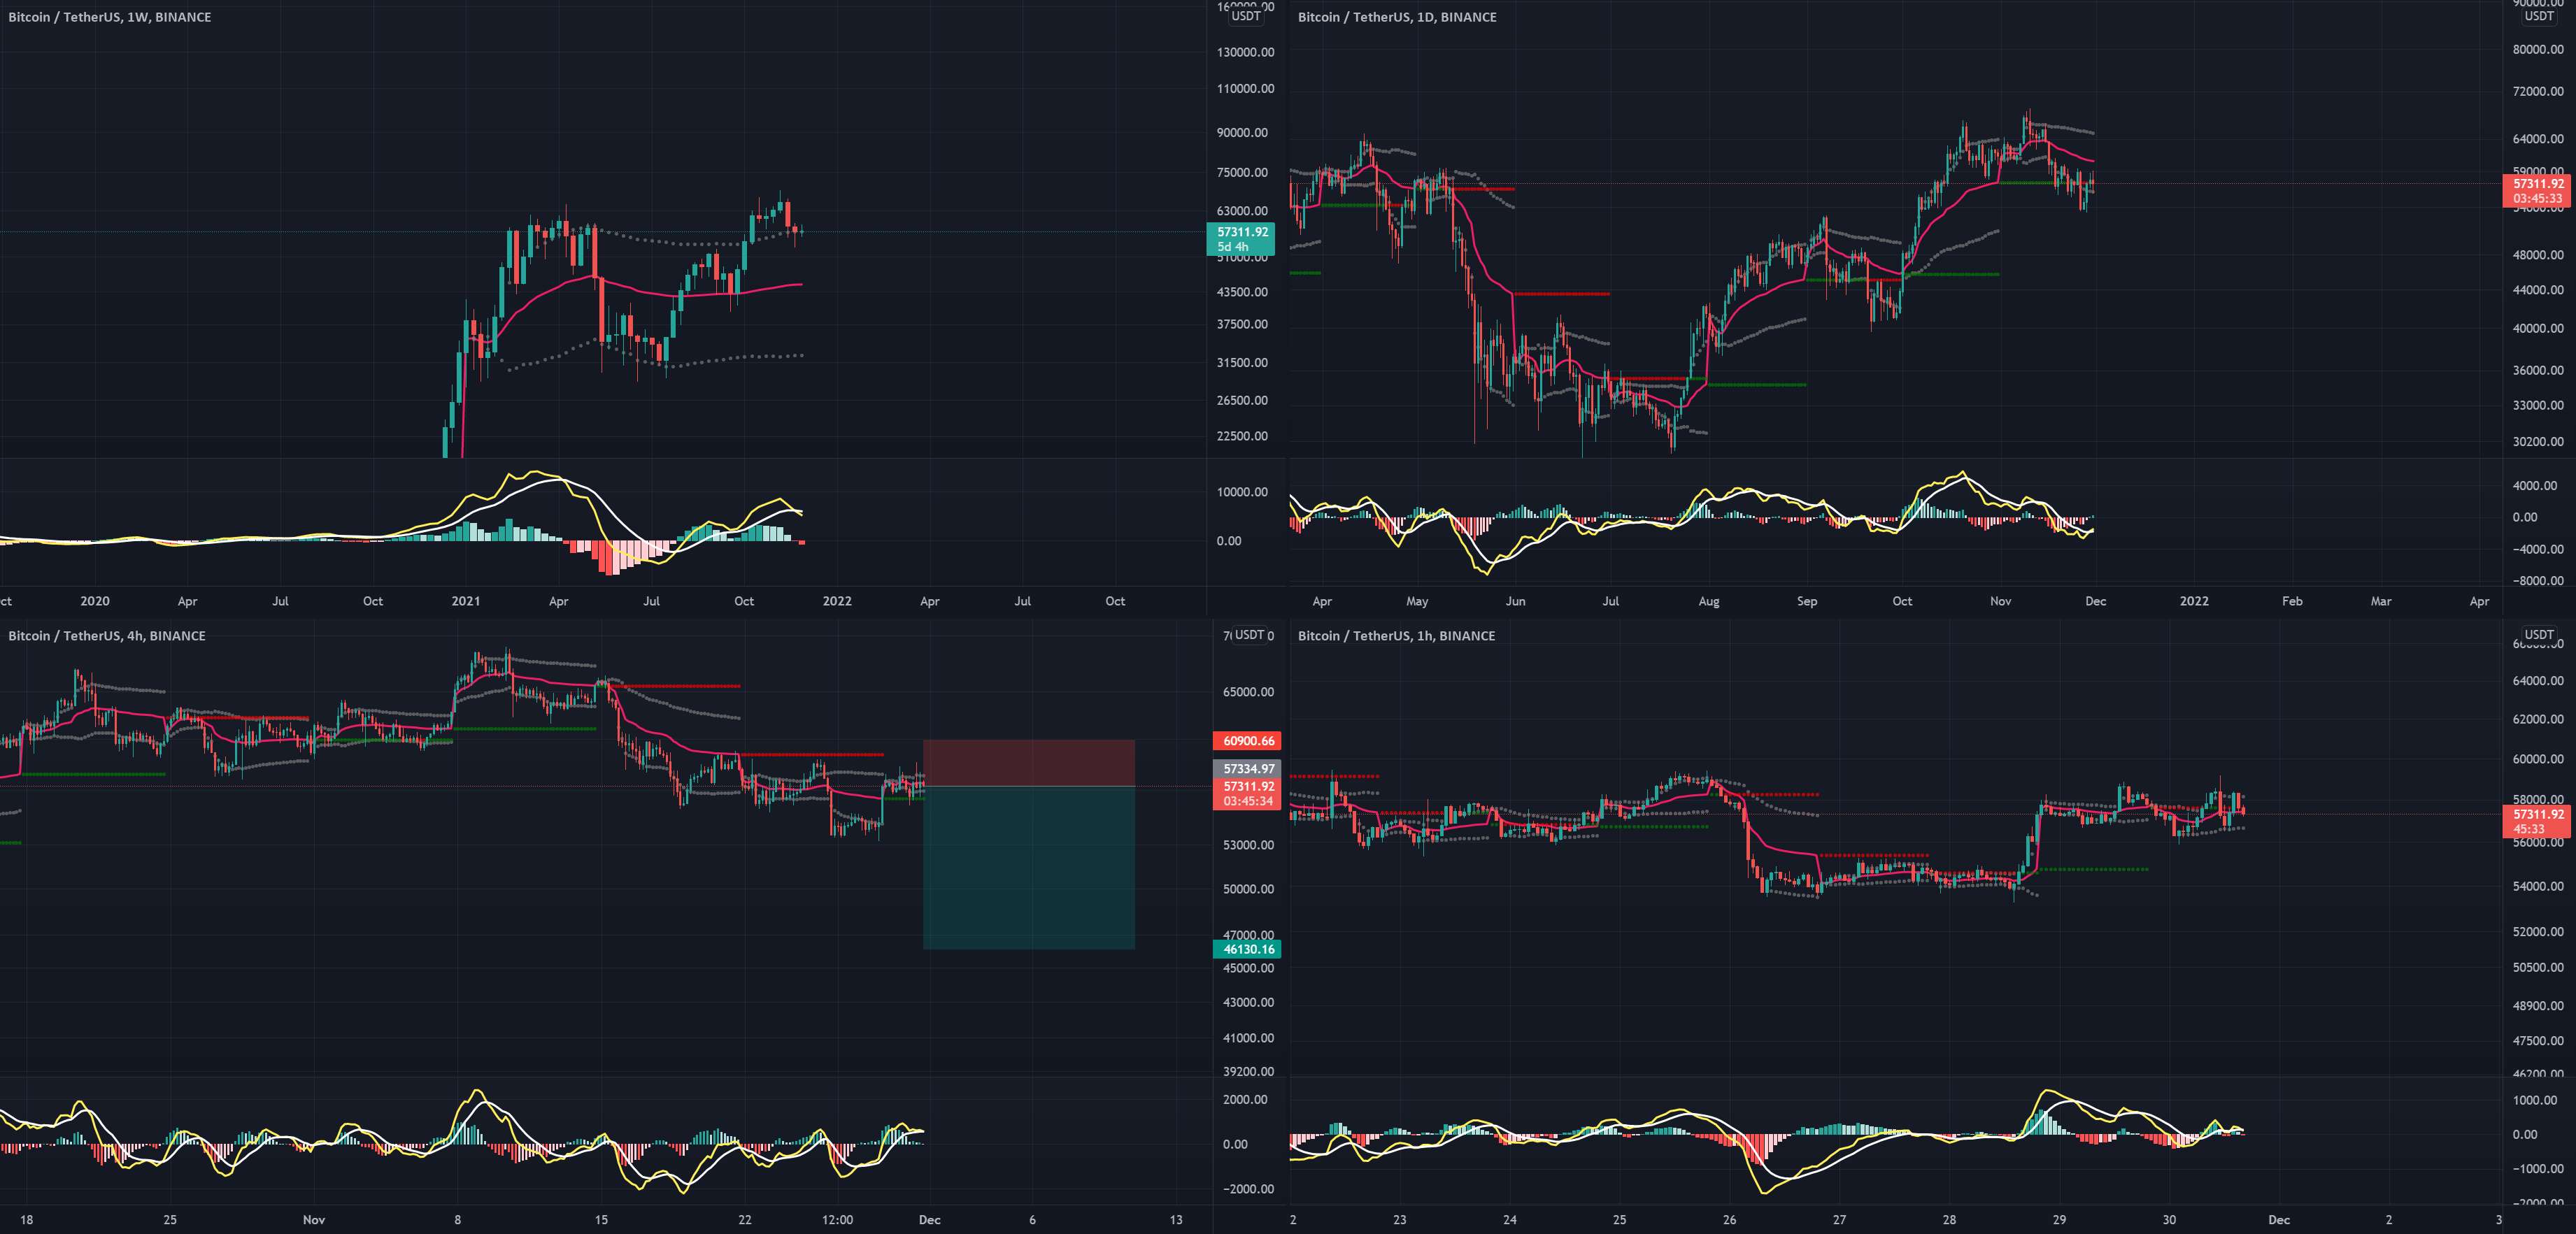The width and height of the screenshot is (2576, 1234).
Task: Click the 30 label on 1h time axis
Action: coord(2169,1220)
